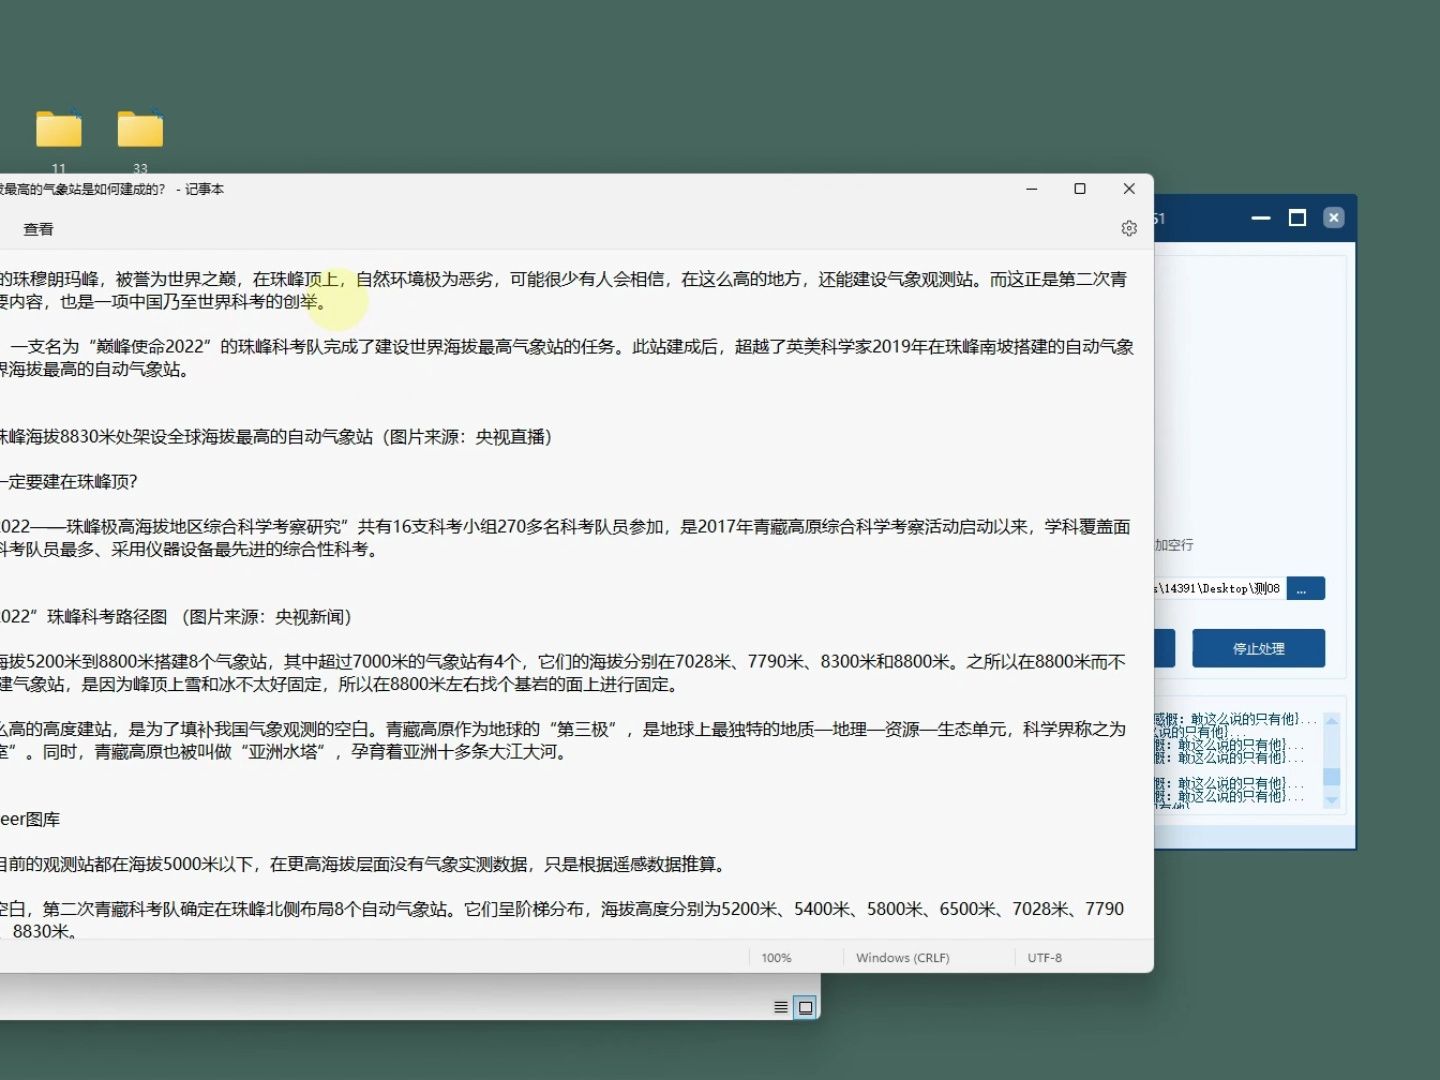Click the browse "..." button beside the Desktop path
The image size is (1440, 1080).
pyautogui.click(x=1305, y=589)
